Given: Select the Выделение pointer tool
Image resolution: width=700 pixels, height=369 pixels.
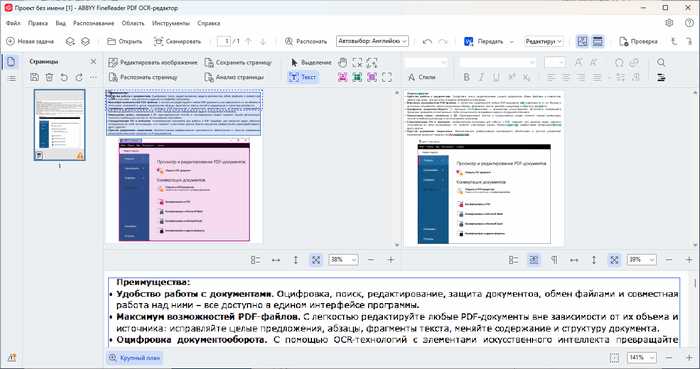Looking at the screenshot, I should pos(311,62).
